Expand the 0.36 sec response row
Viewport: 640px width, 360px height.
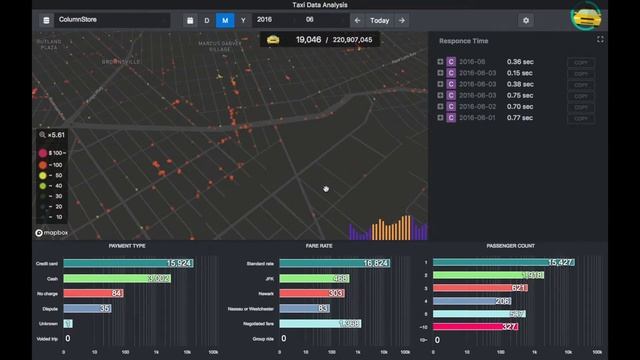tap(440, 62)
